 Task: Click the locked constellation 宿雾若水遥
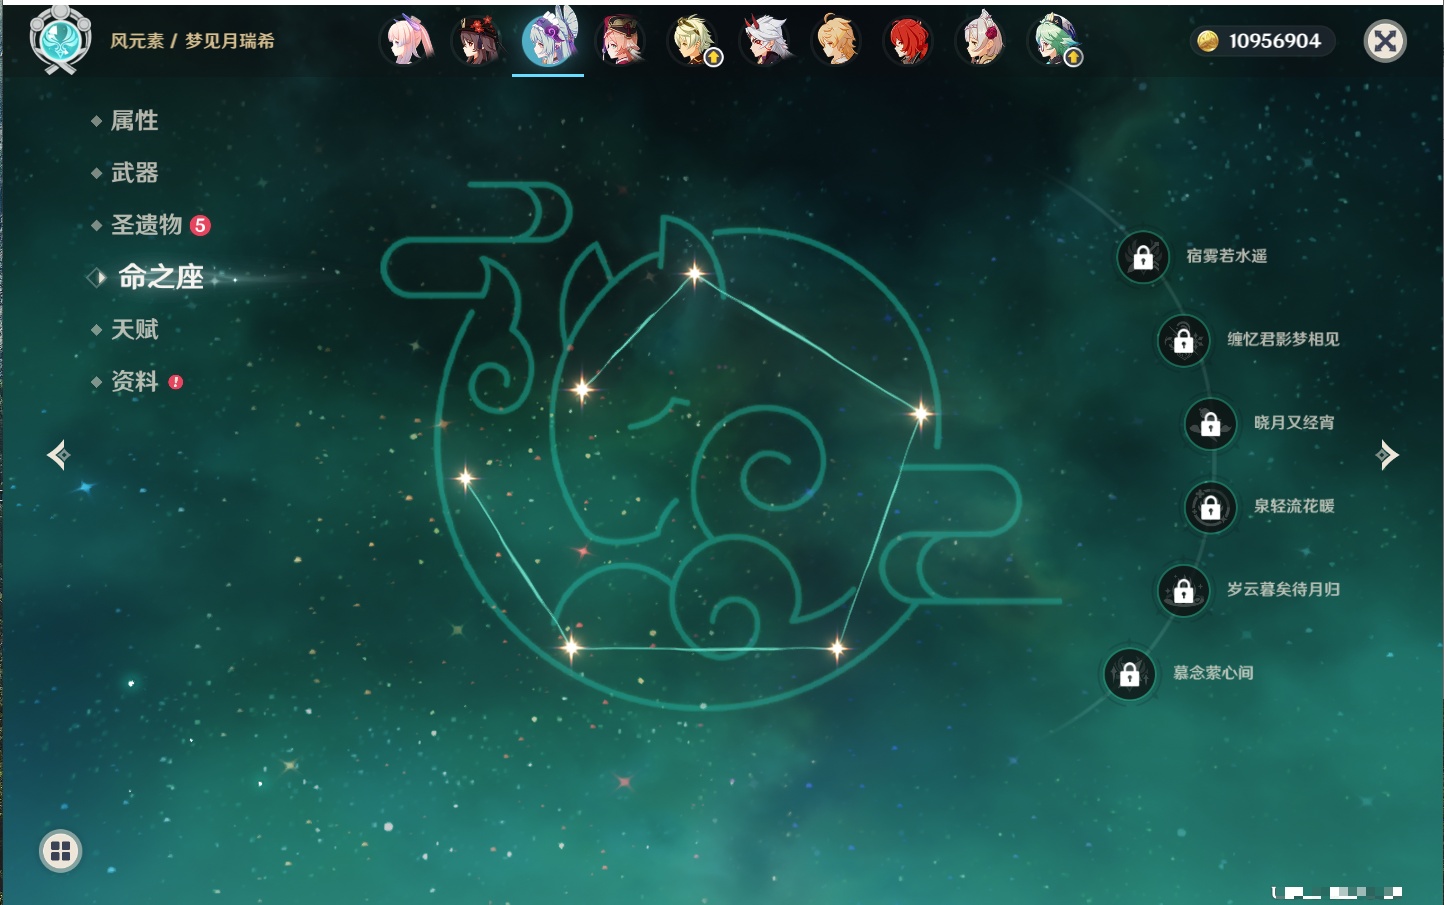(1143, 257)
